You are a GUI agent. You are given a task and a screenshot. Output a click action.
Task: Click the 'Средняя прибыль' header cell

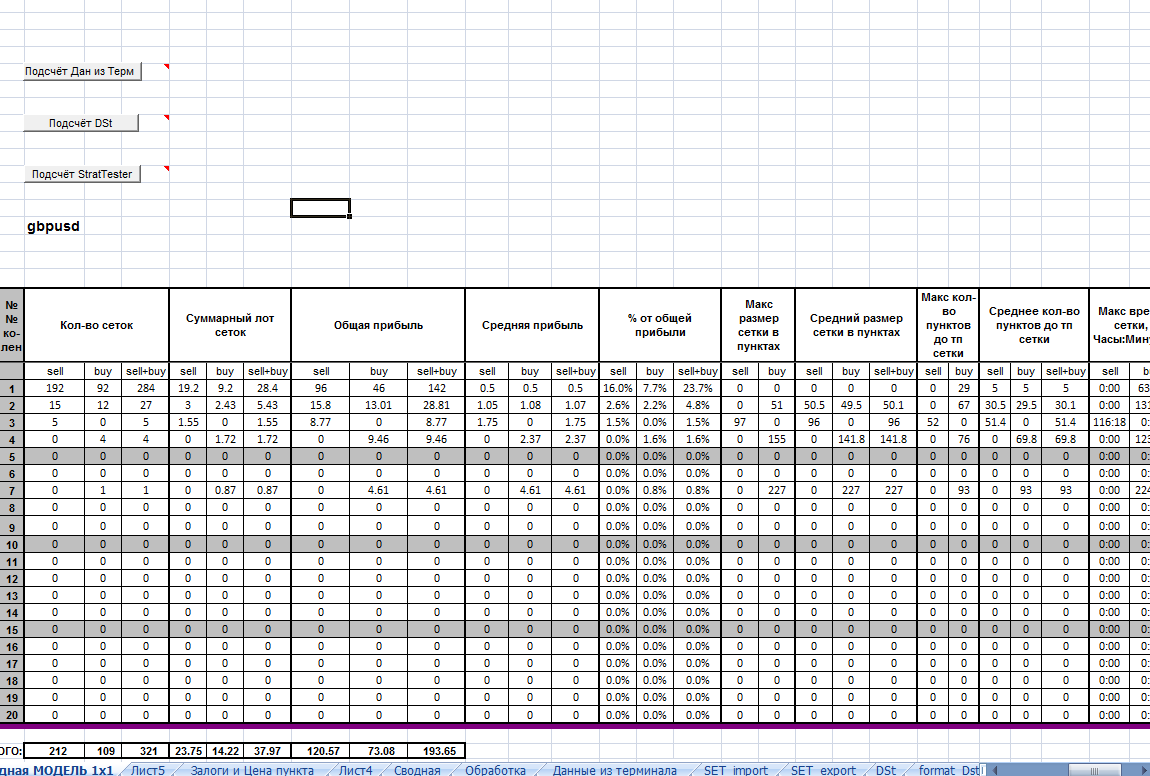pos(532,325)
